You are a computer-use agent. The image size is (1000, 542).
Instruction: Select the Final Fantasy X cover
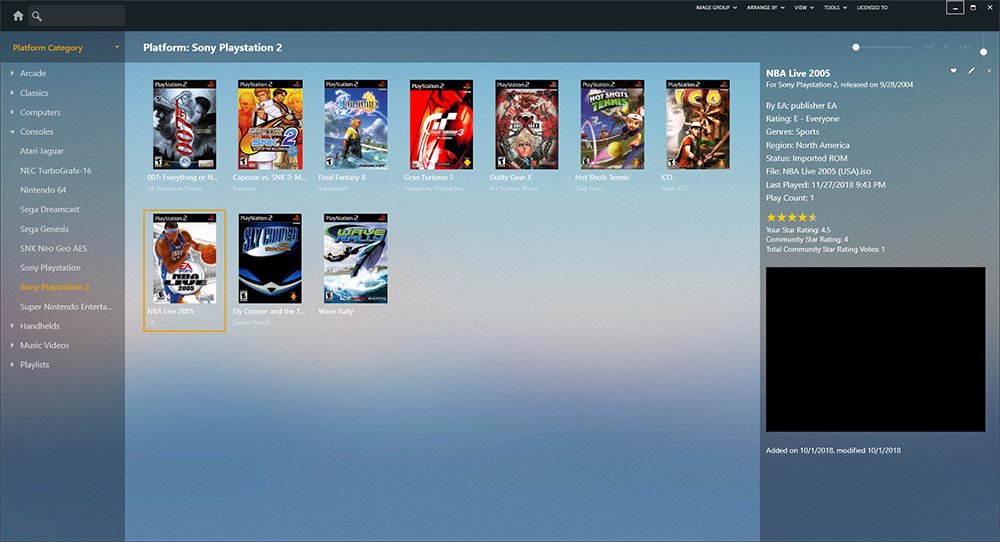click(x=355, y=124)
